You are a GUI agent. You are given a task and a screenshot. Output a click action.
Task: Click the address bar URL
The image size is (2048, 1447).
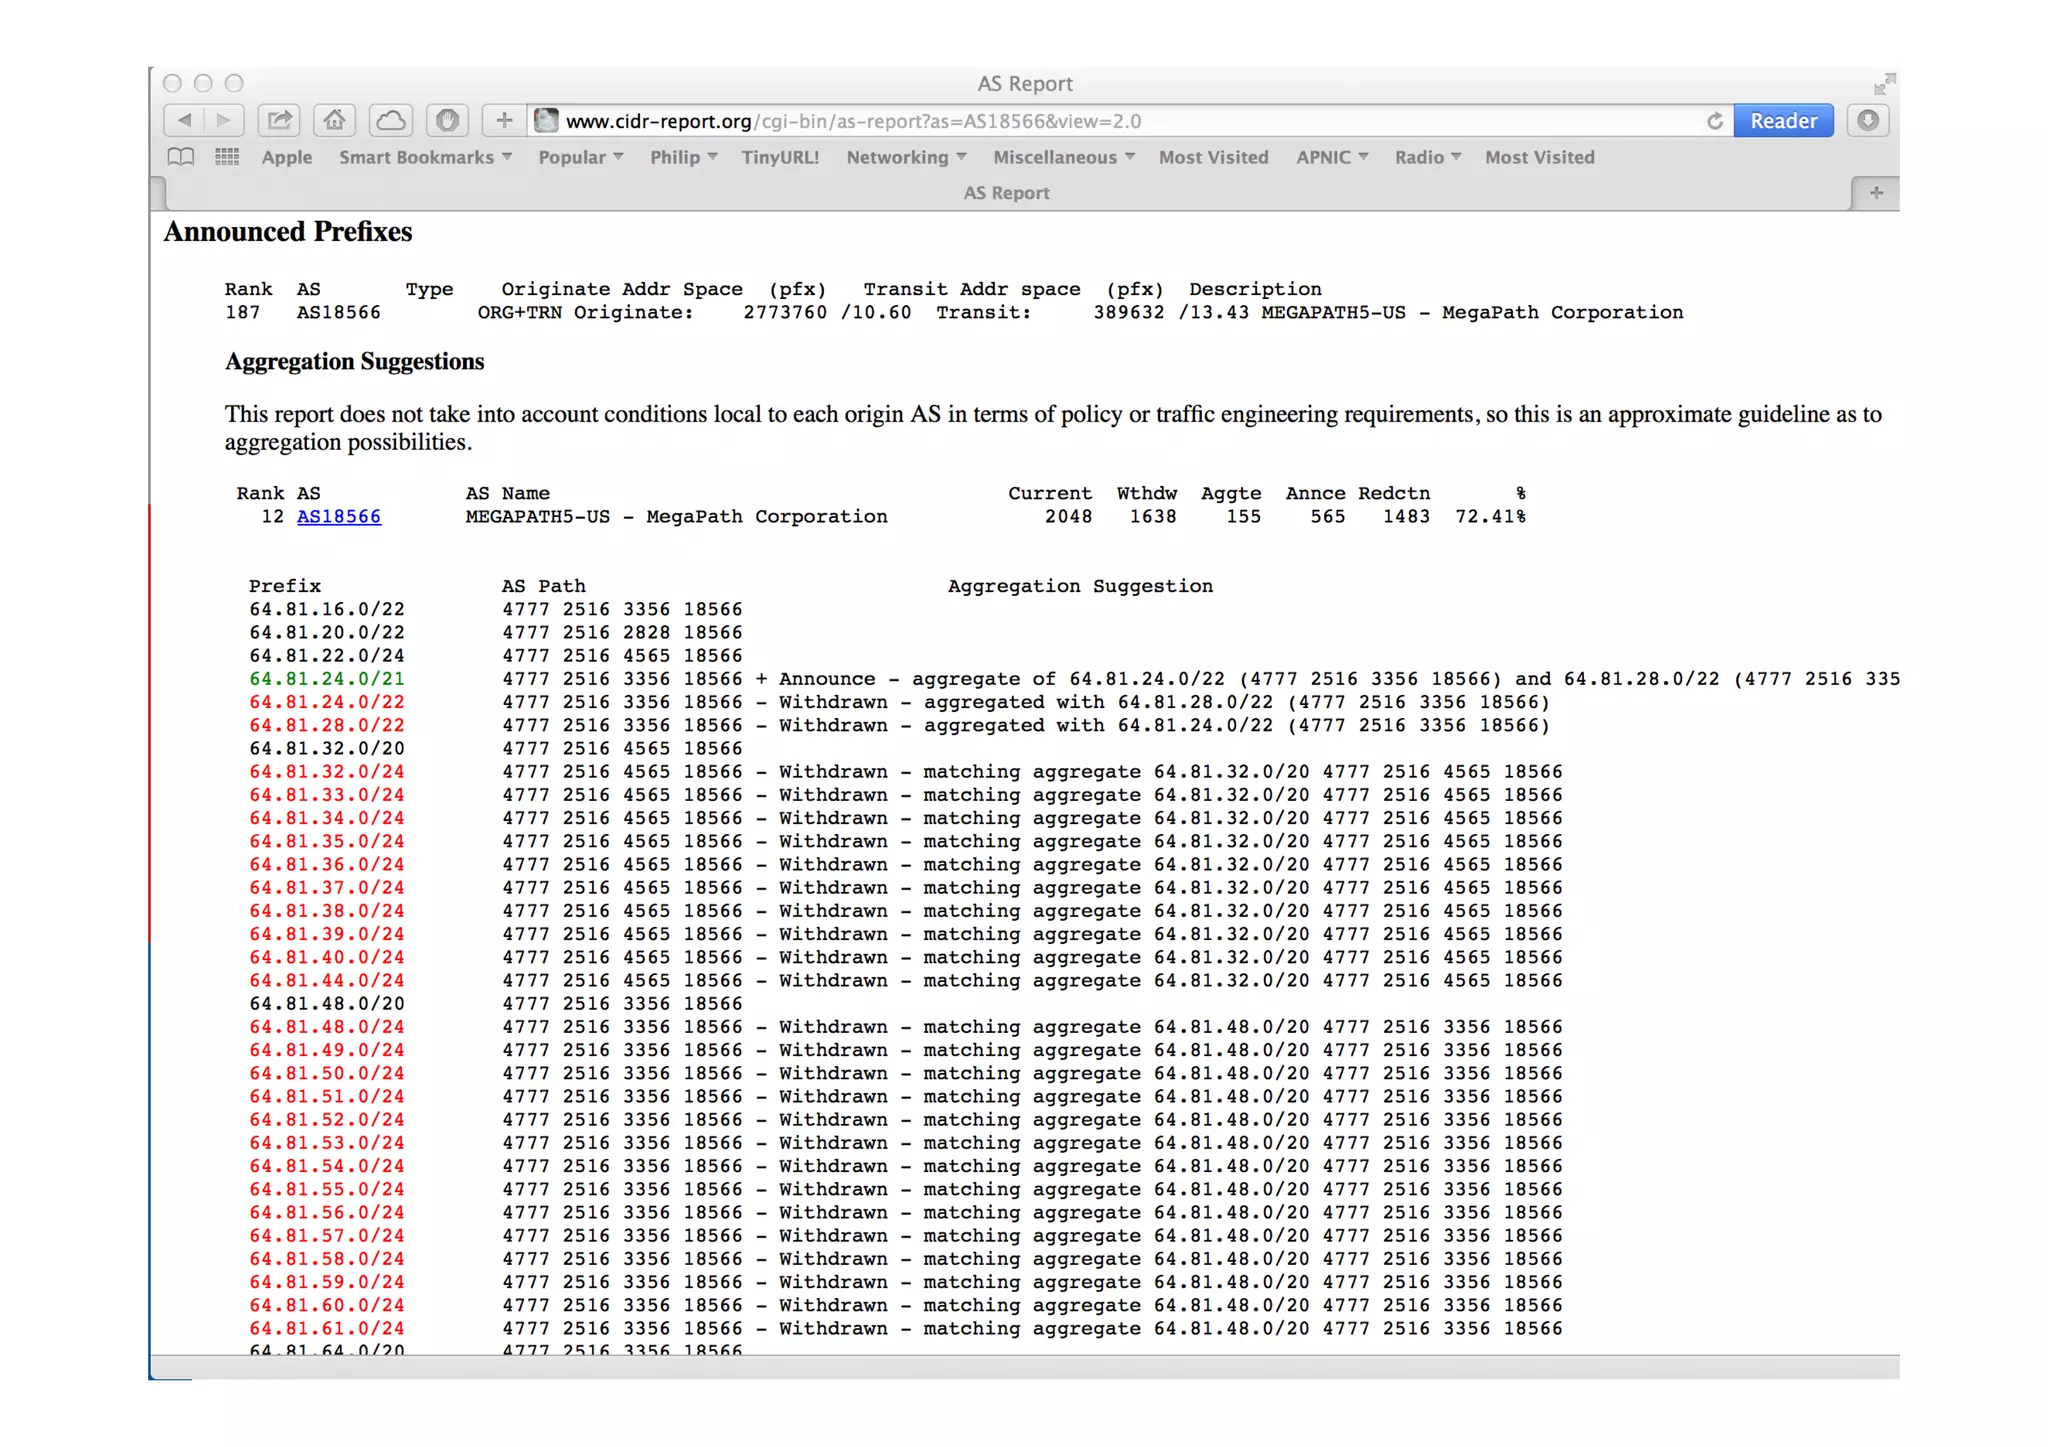[x=1000, y=121]
